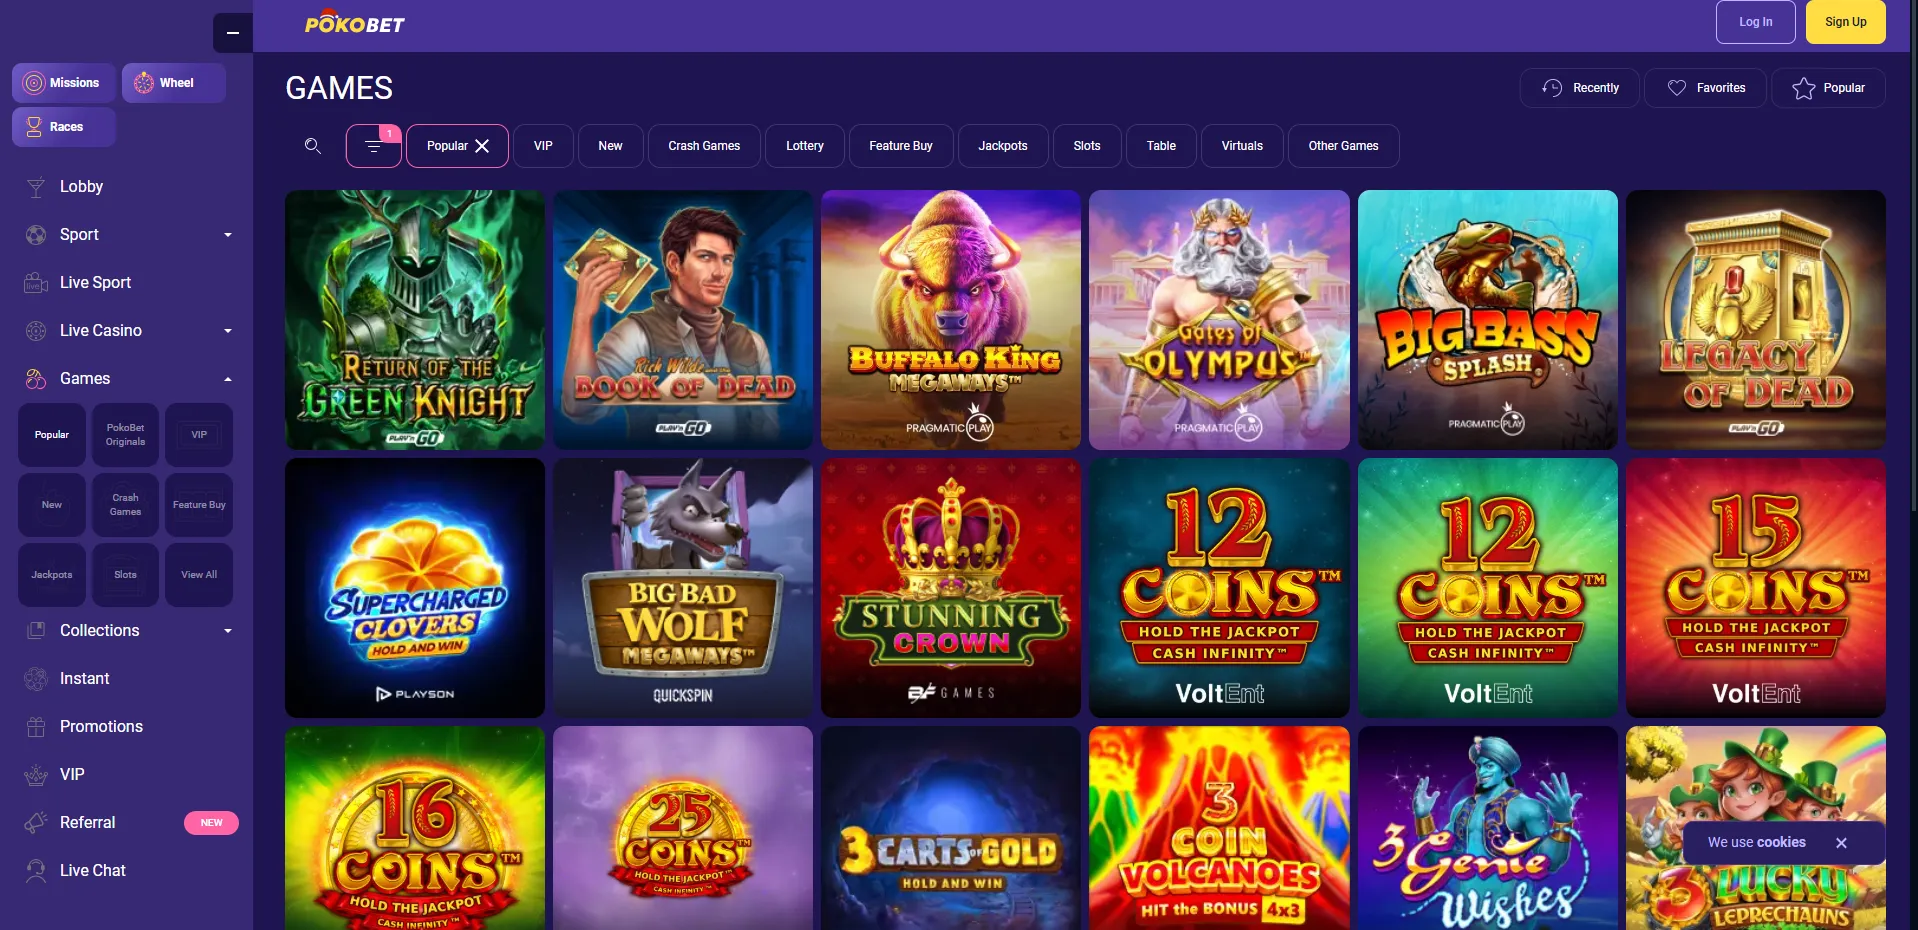
Task: Select the Crash Games category tab
Action: 704,146
